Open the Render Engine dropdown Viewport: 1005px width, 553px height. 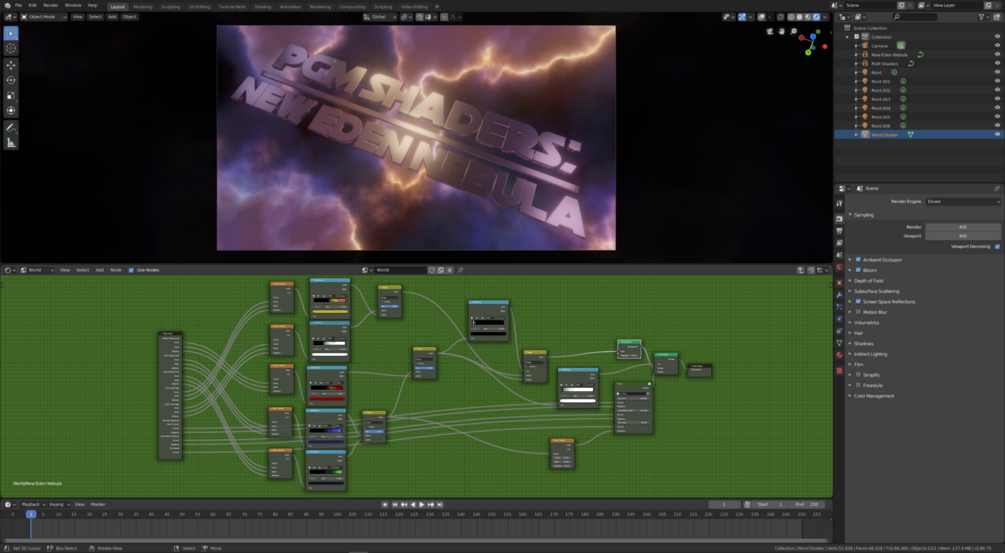[963, 201]
